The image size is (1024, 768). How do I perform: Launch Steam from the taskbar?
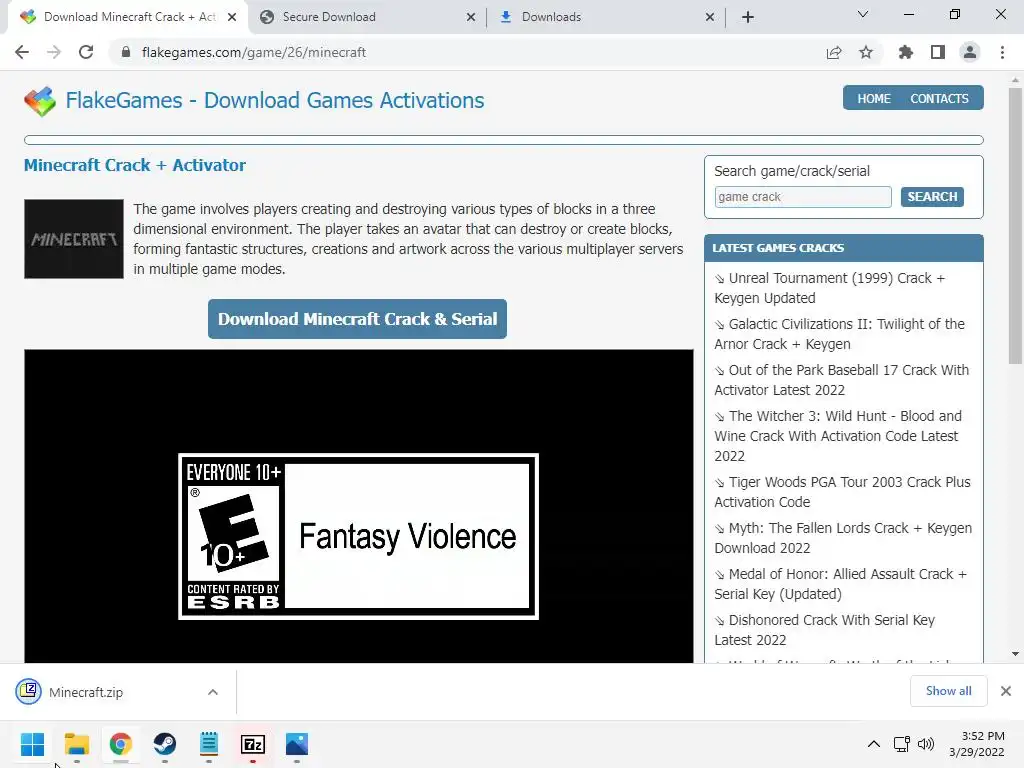tap(165, 744)
